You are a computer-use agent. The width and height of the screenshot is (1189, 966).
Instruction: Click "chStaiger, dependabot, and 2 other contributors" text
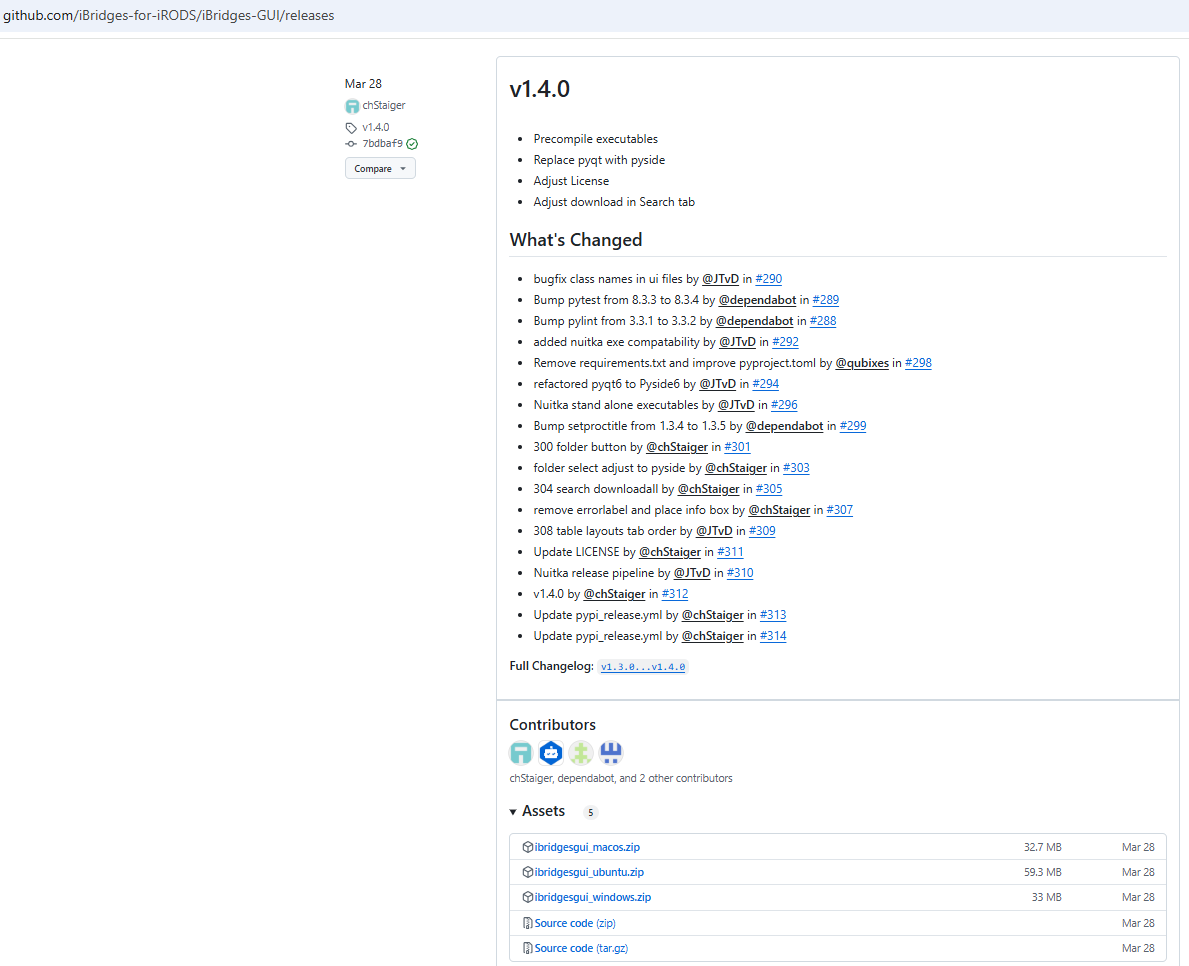[621, 778]
